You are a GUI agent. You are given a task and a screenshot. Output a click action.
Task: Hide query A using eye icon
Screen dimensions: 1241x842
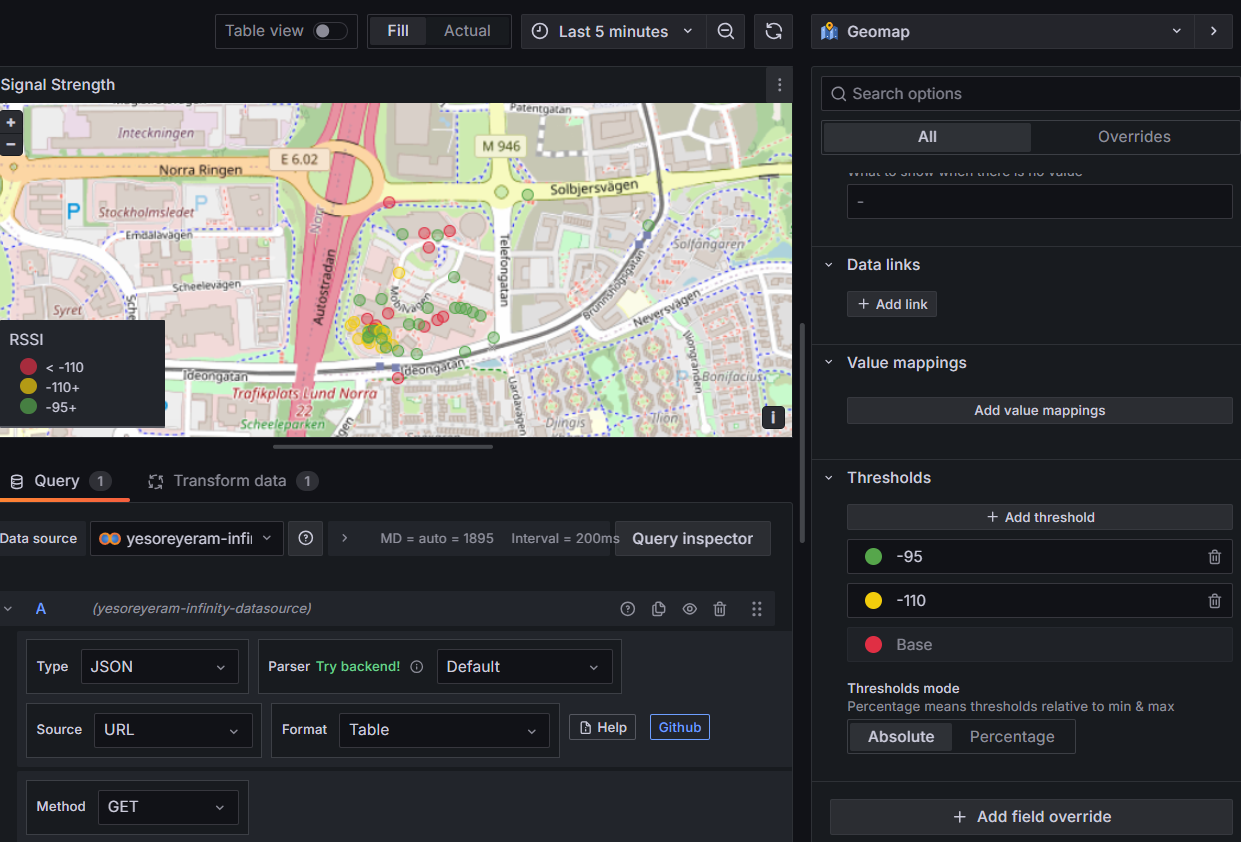click(x=689, y=608)
